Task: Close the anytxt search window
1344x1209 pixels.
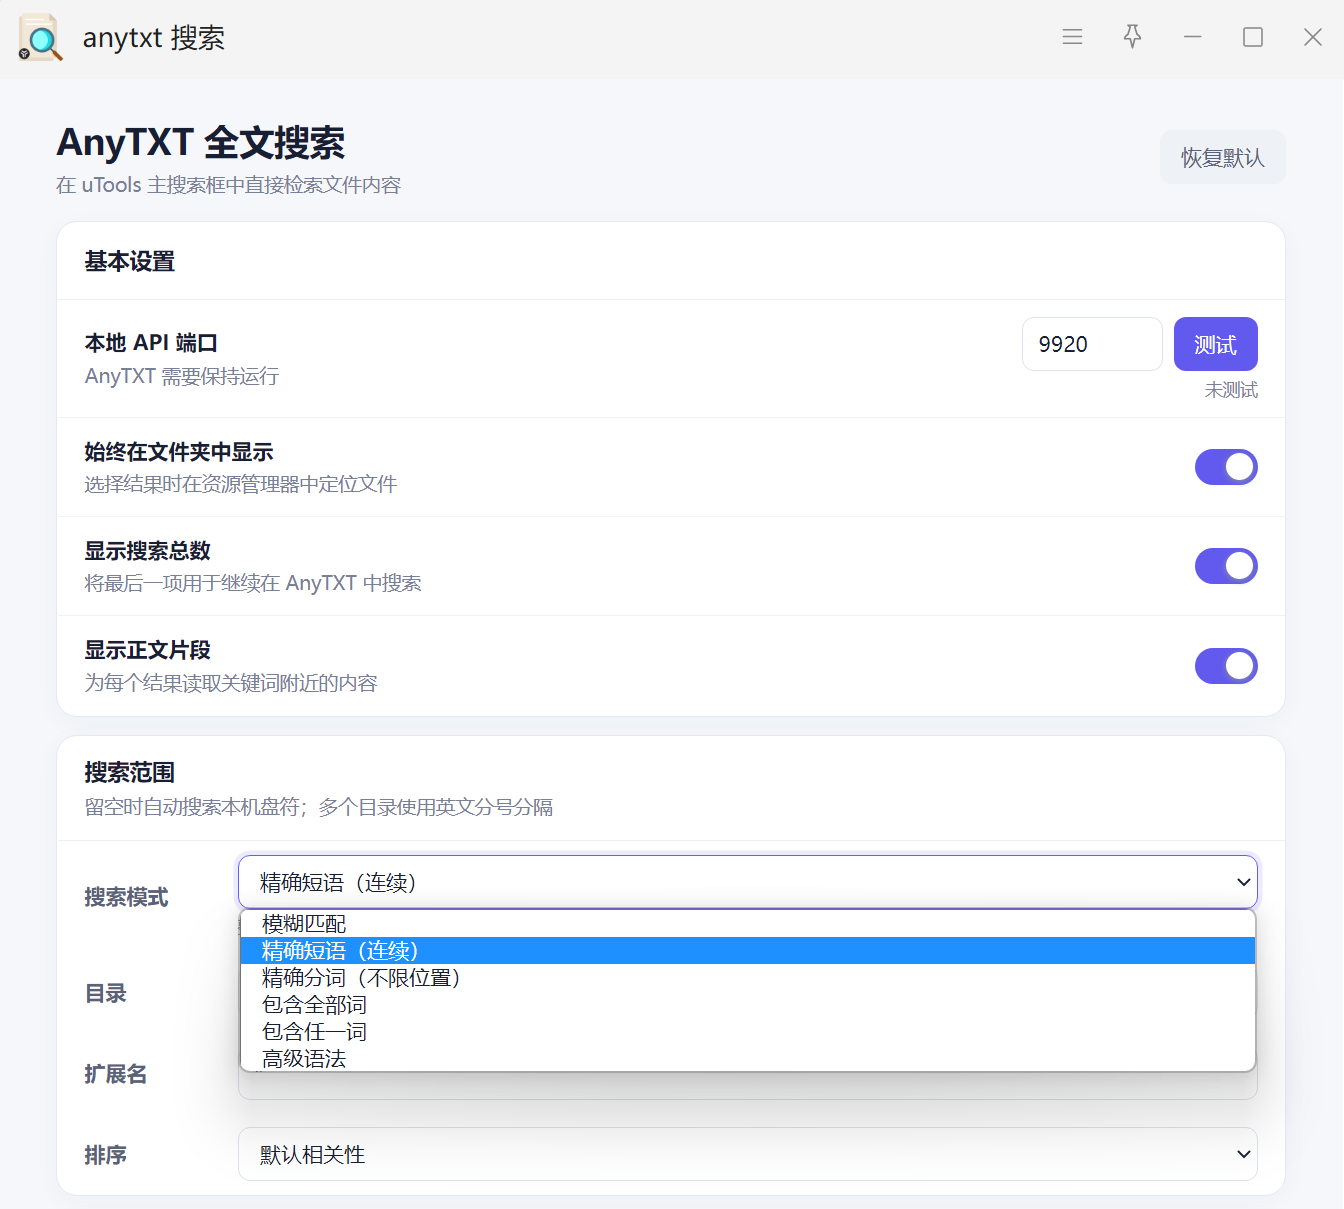Action: click(1313, 37)
